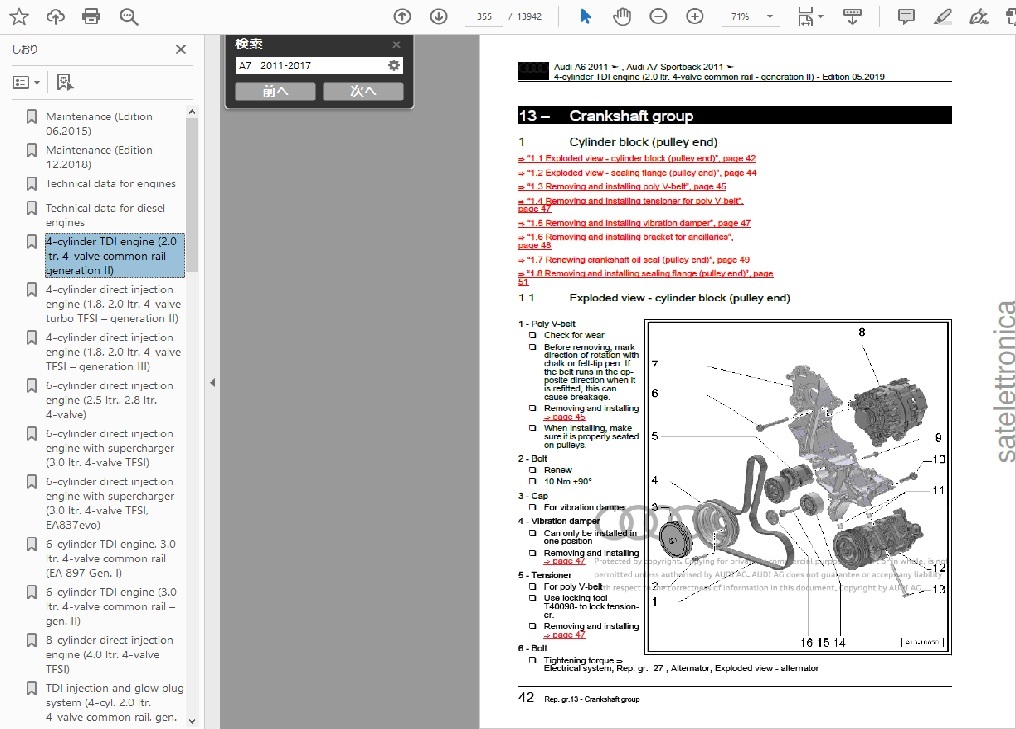Go to previous page with up arrow

(402, 16)
